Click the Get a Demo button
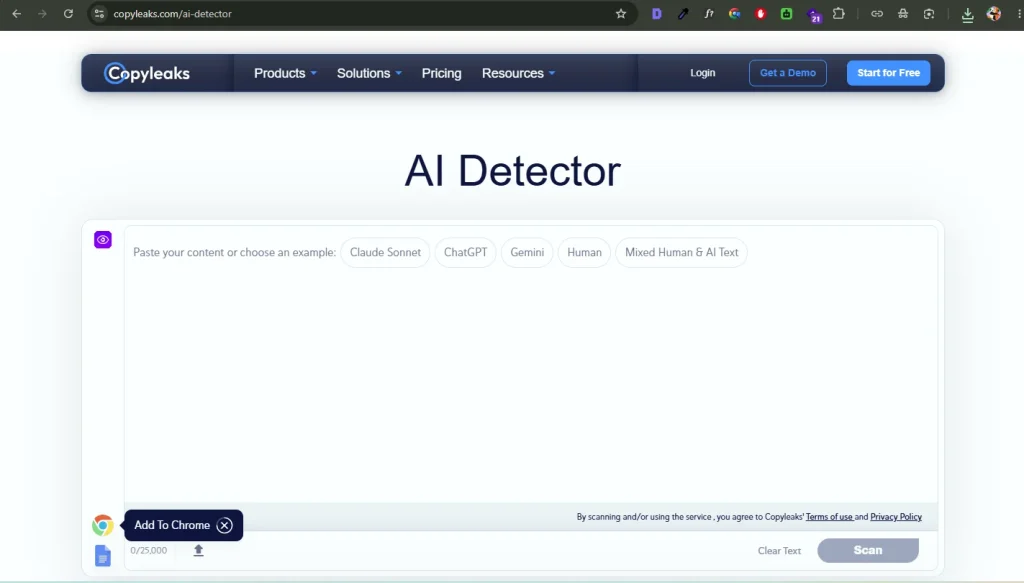The height and width of the screenshot is (583, 1024). tap(788, 72)
